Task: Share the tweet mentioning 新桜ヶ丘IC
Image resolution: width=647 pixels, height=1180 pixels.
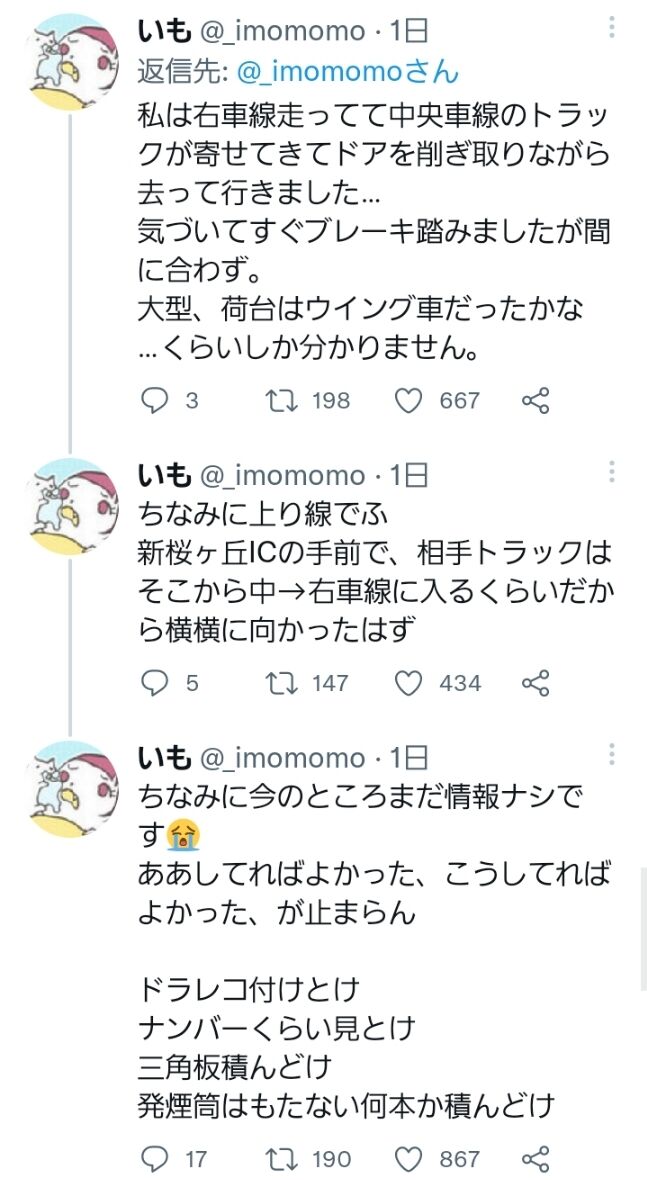Action: click(x=536, y=683)
